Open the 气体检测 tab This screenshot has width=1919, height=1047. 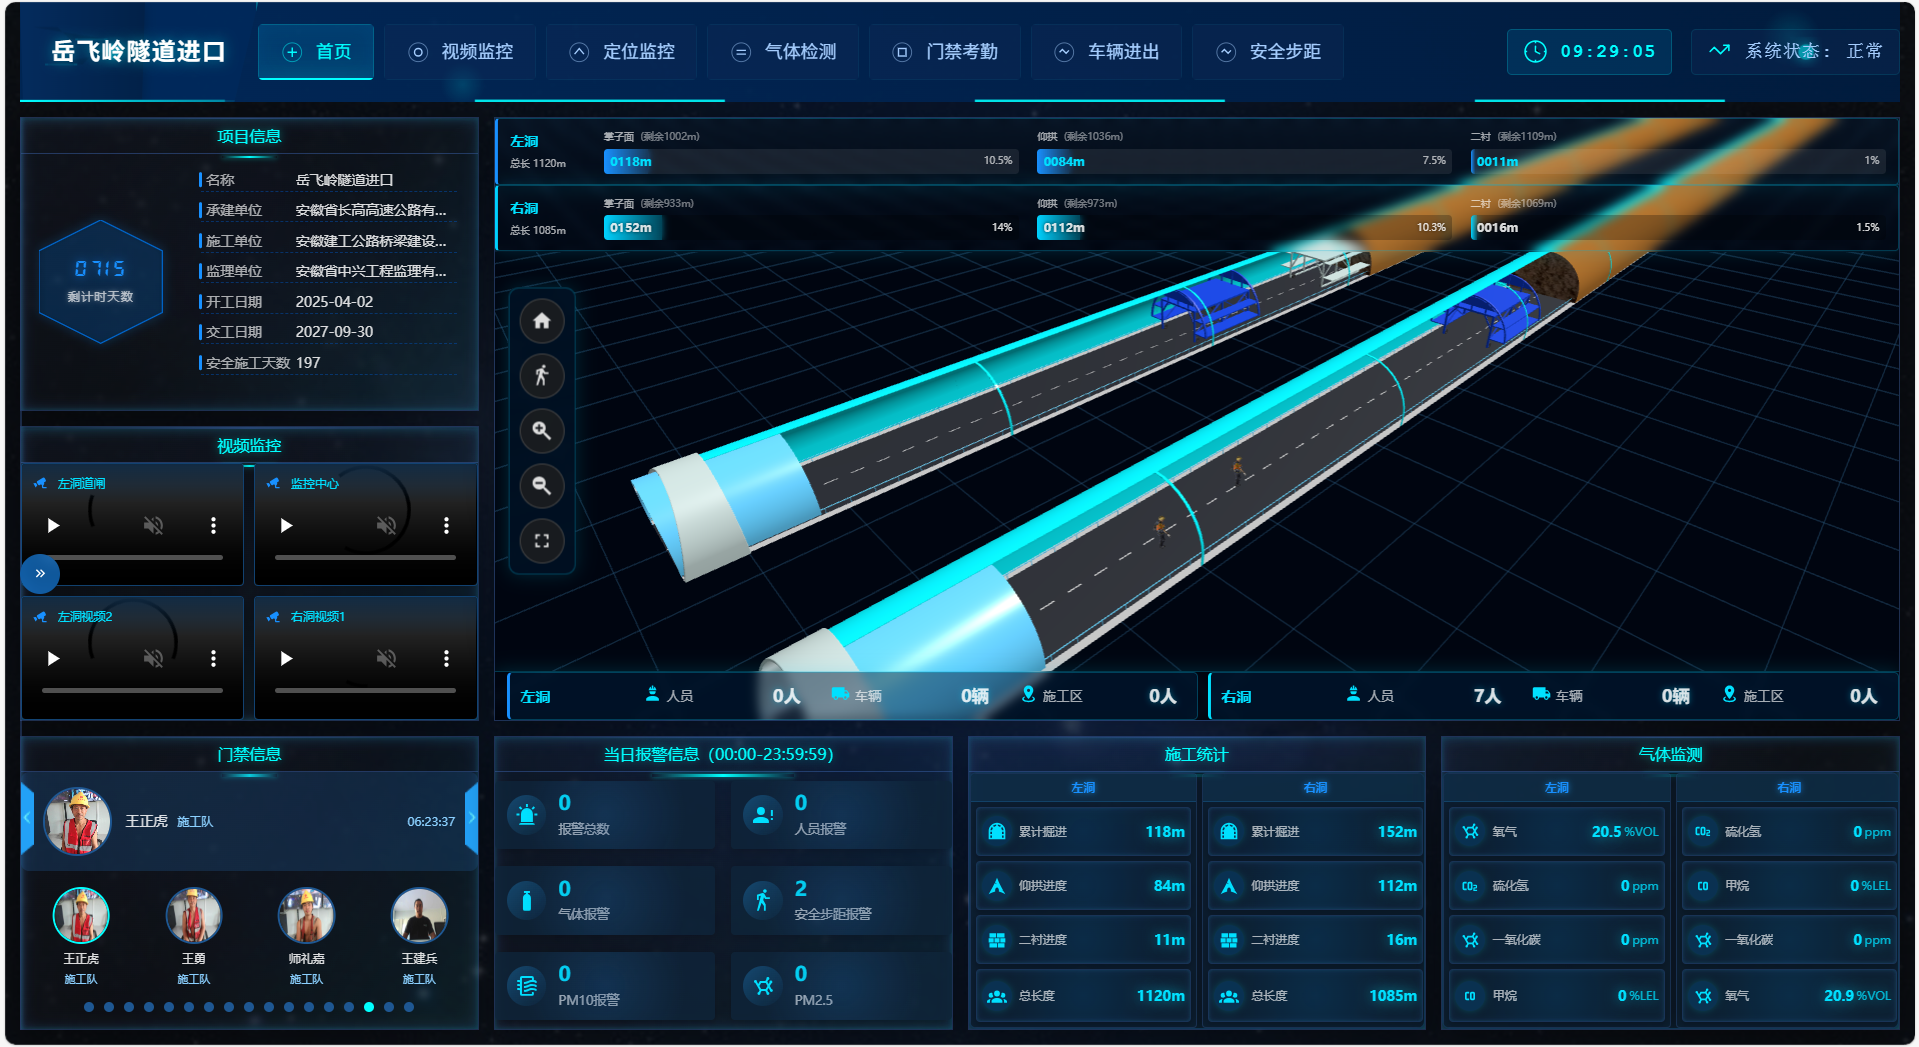point(784,52)
